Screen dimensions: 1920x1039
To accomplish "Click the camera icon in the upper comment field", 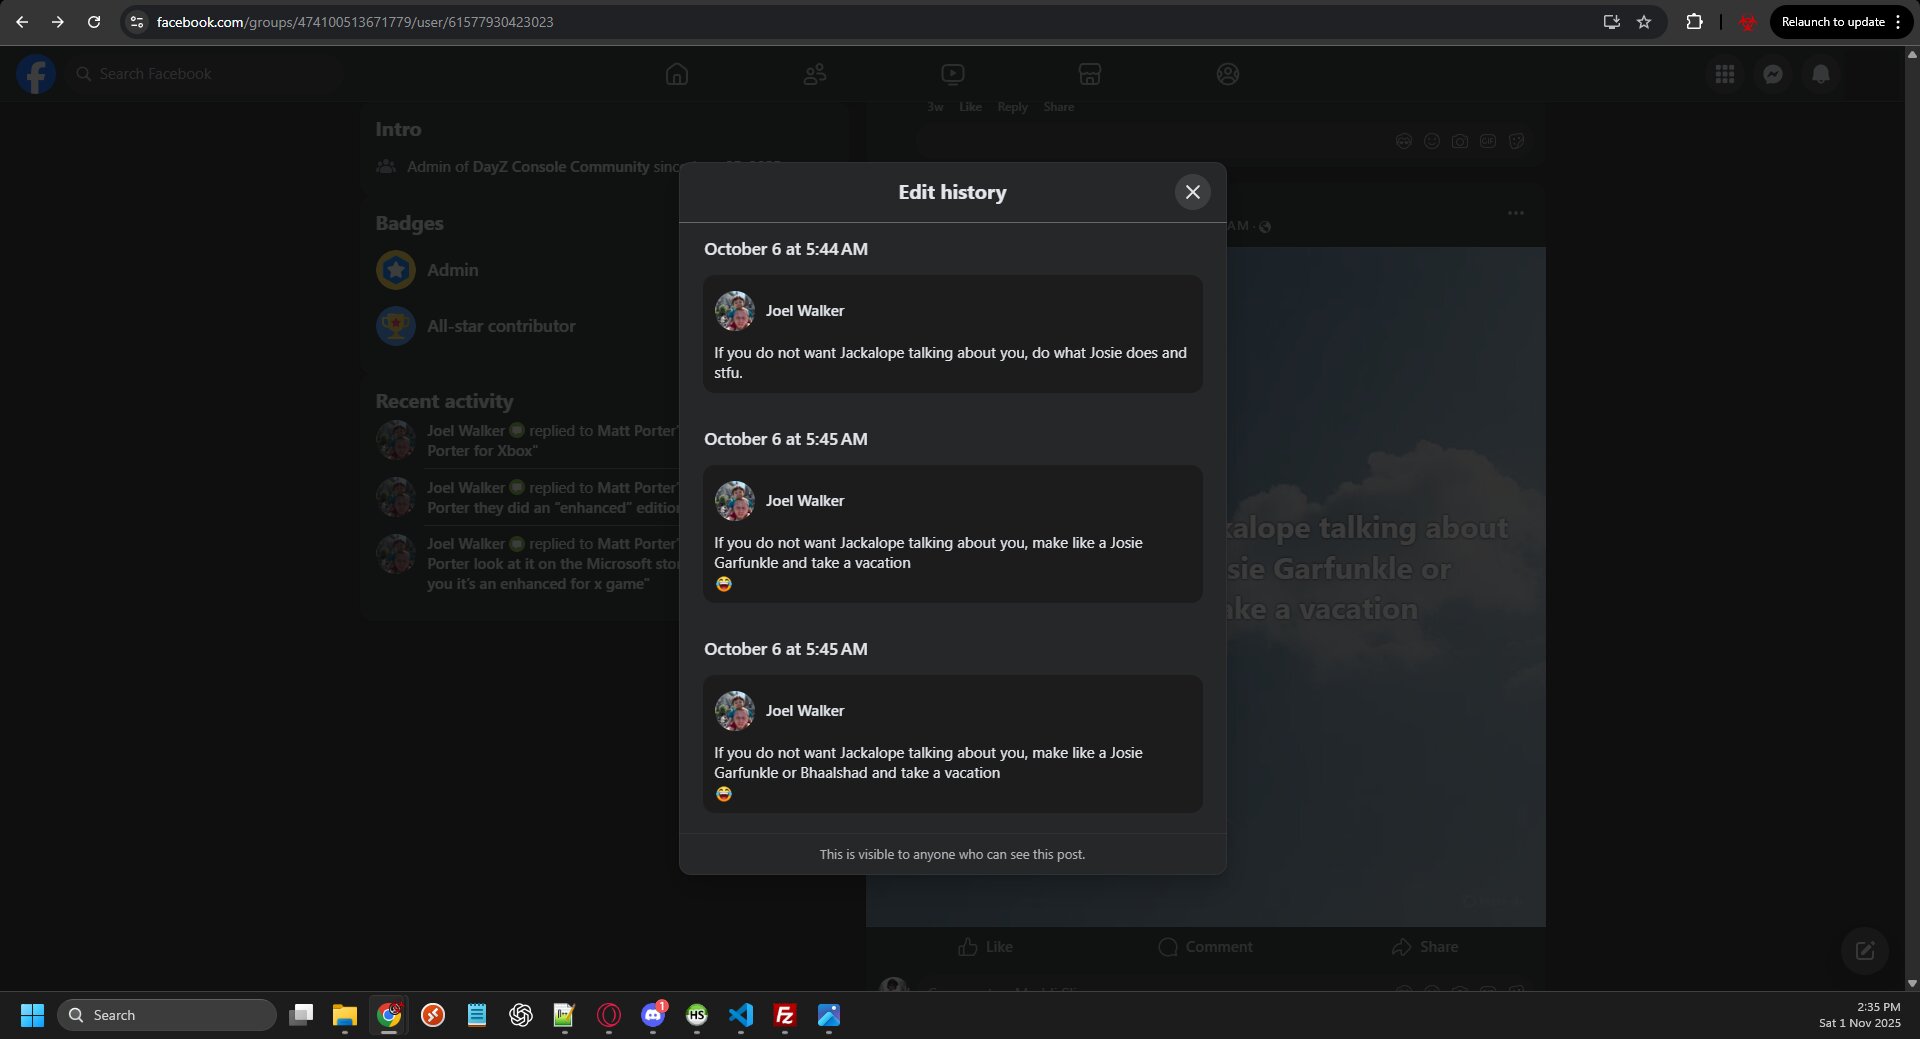I will click(1460, 141).
